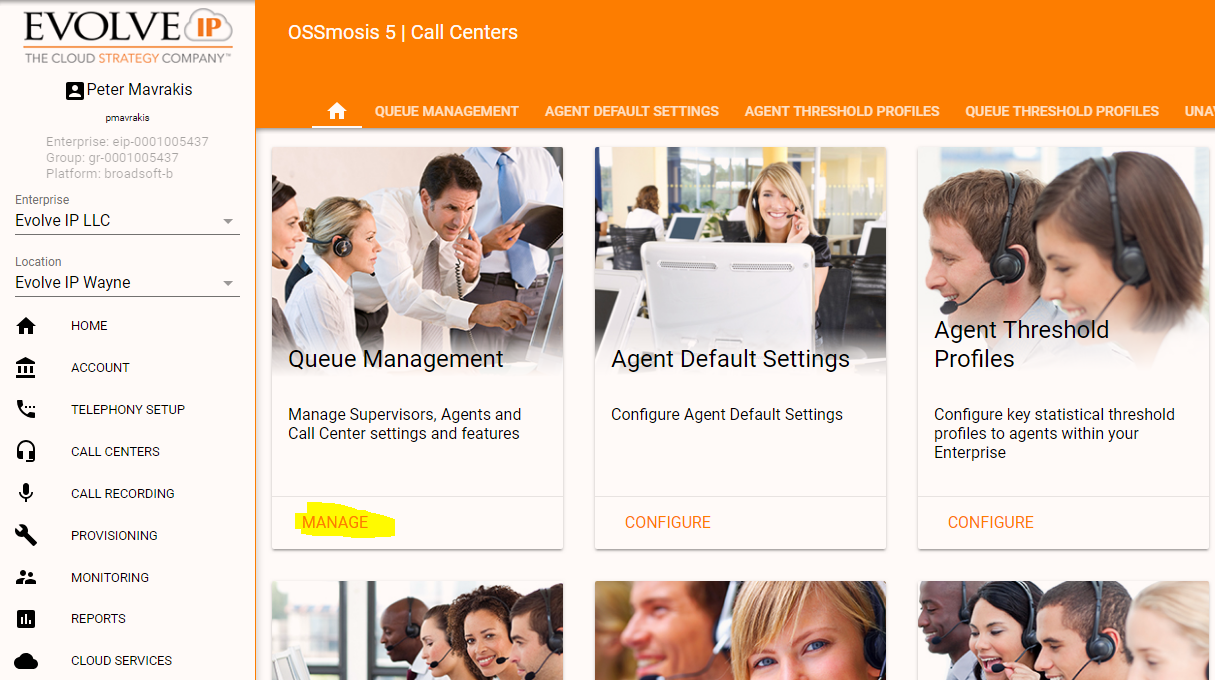The height and width of the screenshot is (680, 1215).
Task: Click the Call Recording microphone icon
Action: point(26,493)
